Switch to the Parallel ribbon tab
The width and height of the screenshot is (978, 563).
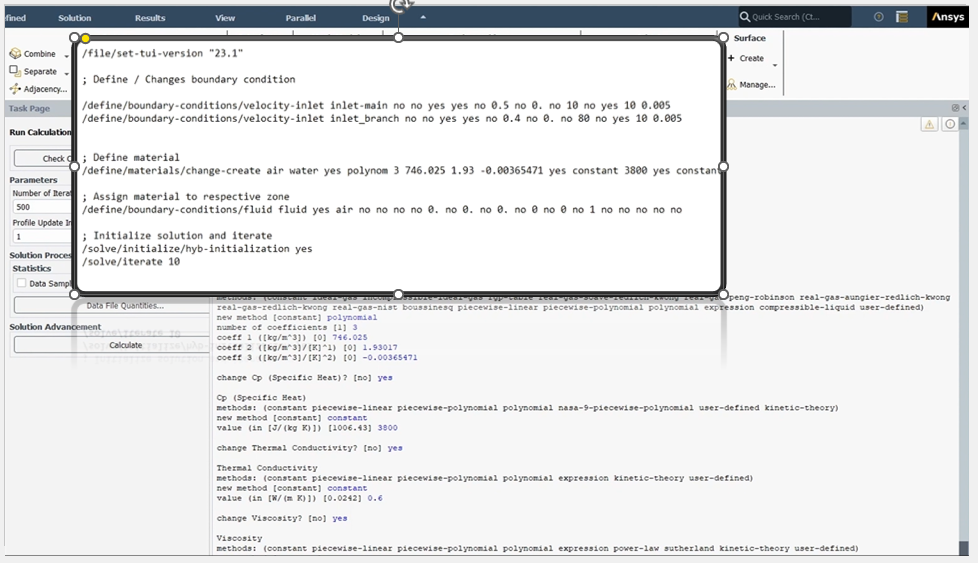point(301,18)
